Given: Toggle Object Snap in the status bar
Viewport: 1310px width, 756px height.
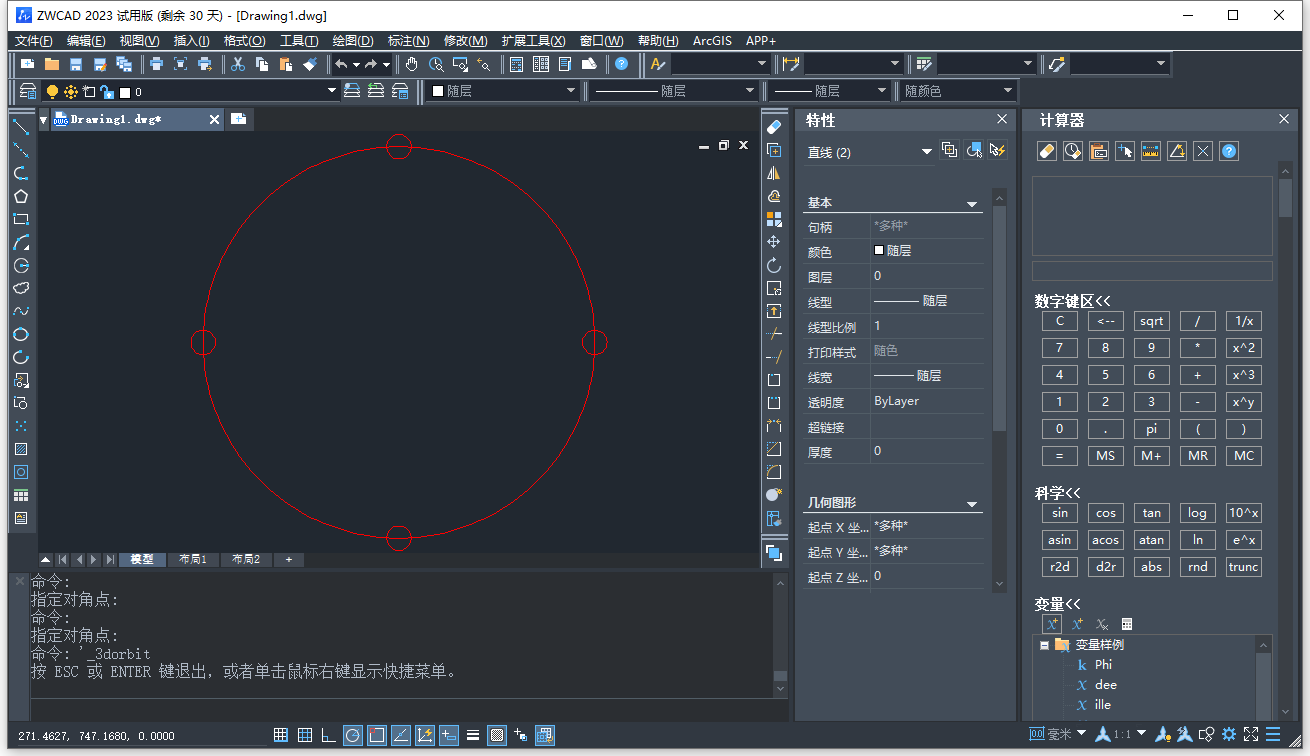Looking at the screenshot, I should pyautogui.click(x=376, y=735).
